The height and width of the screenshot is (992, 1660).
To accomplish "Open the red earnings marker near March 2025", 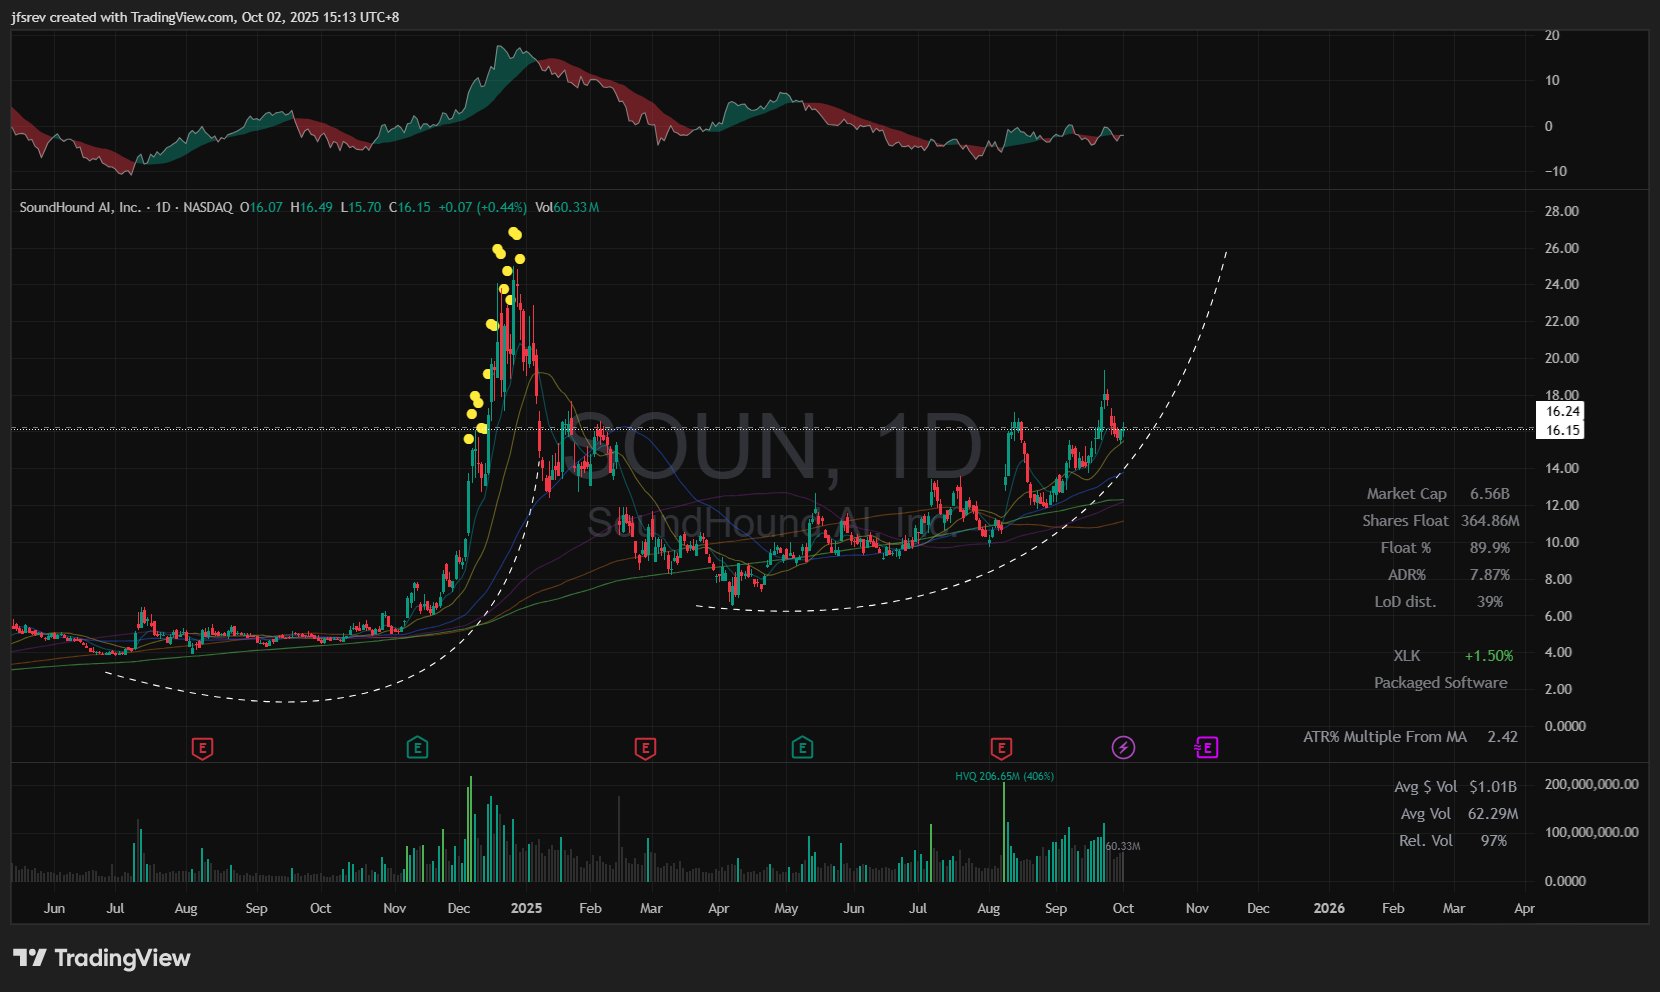I will click(645, 747).
